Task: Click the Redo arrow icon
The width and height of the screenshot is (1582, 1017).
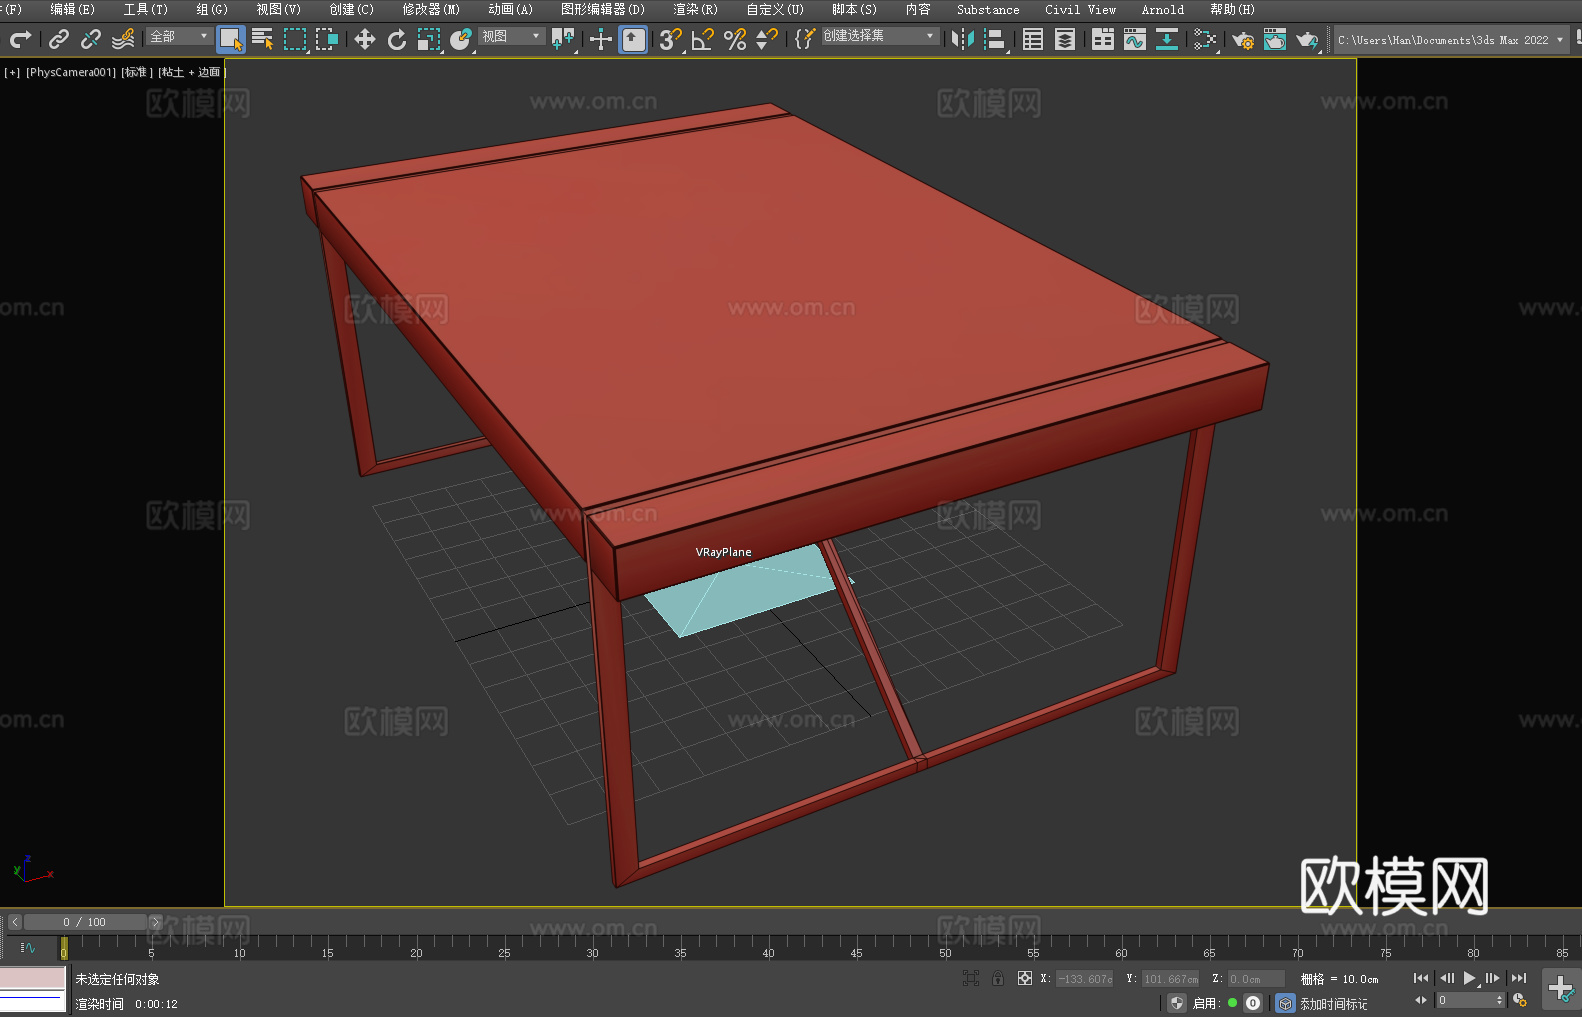Action: (x=20, y=39)
